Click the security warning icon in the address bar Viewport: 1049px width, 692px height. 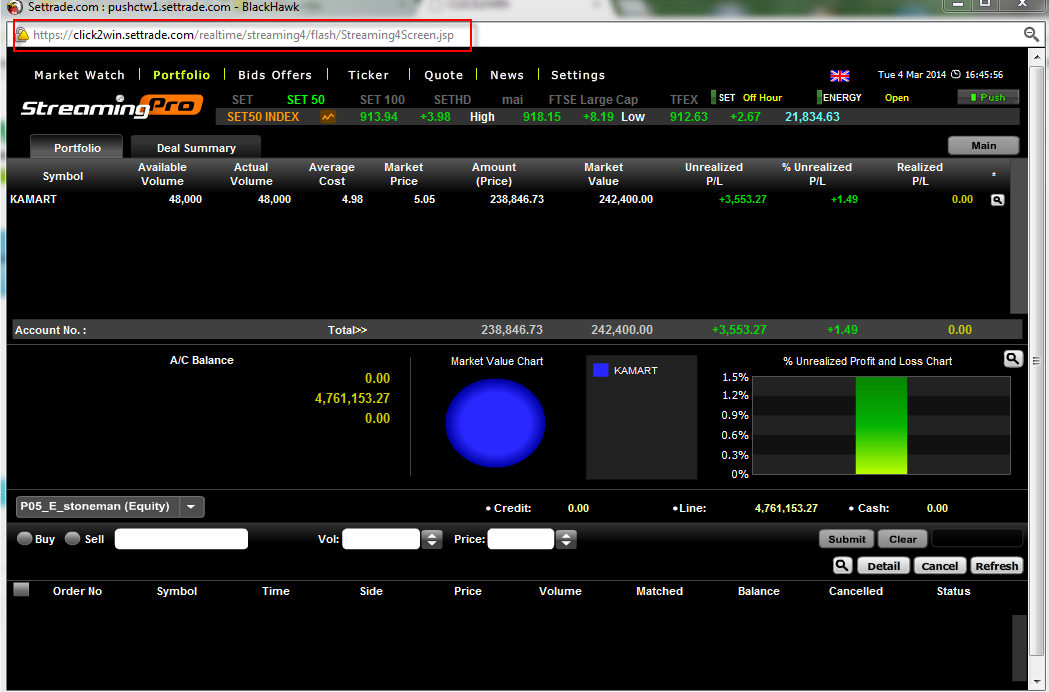pos(22,35)
